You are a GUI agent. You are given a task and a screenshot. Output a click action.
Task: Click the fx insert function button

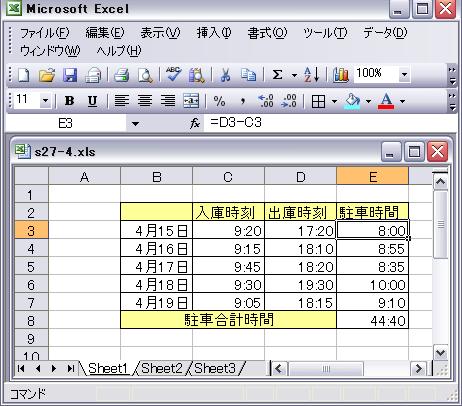[x=195, y=124]
